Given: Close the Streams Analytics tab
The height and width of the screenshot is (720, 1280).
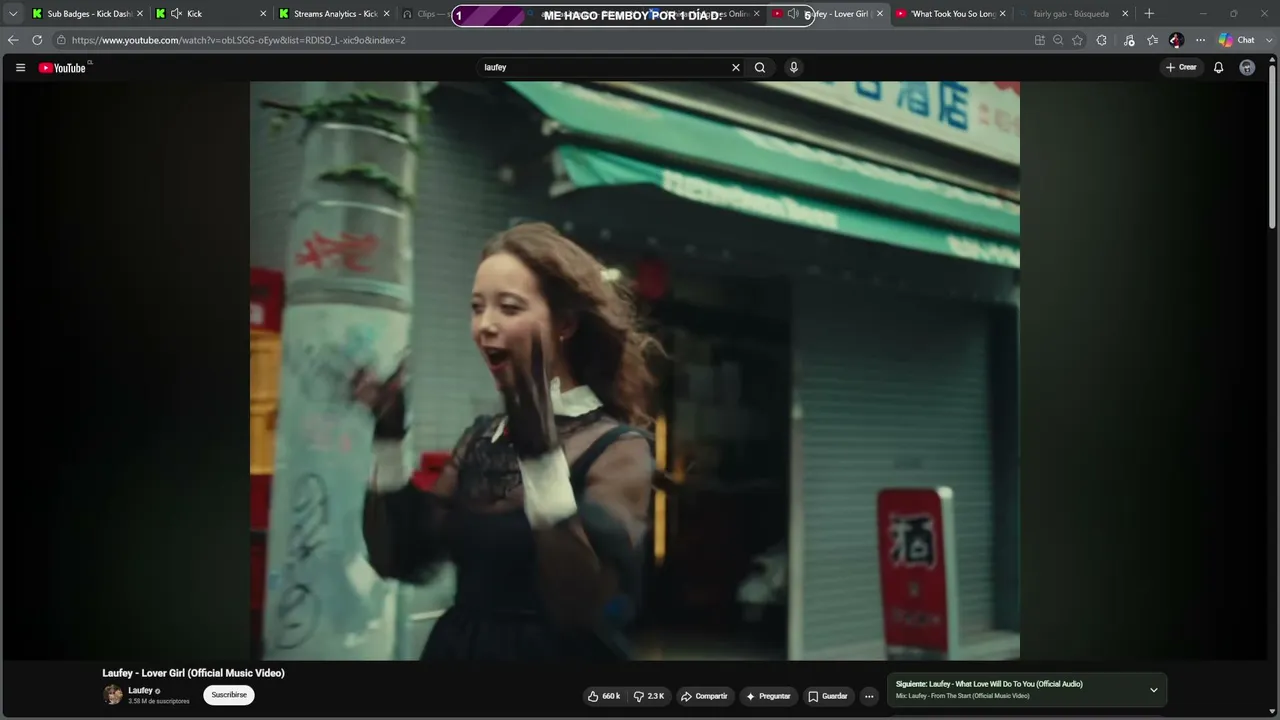Looking at the screenshot, I should [x=387, y=14].
